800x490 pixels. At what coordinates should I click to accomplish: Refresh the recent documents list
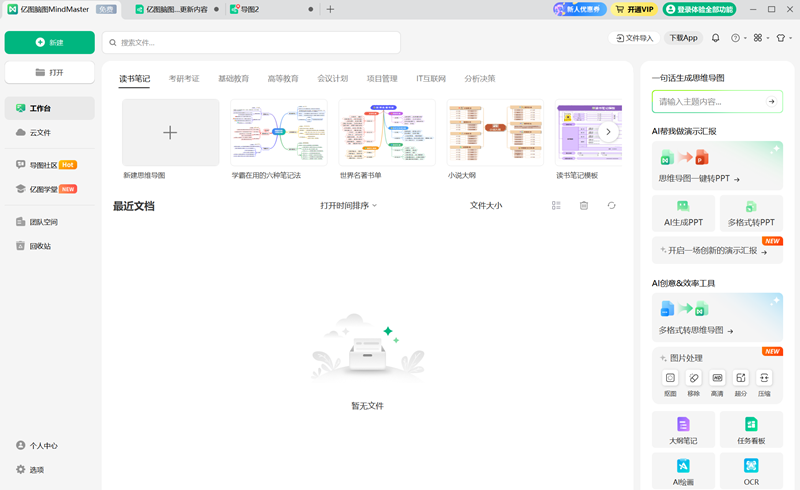pos(611,205)
